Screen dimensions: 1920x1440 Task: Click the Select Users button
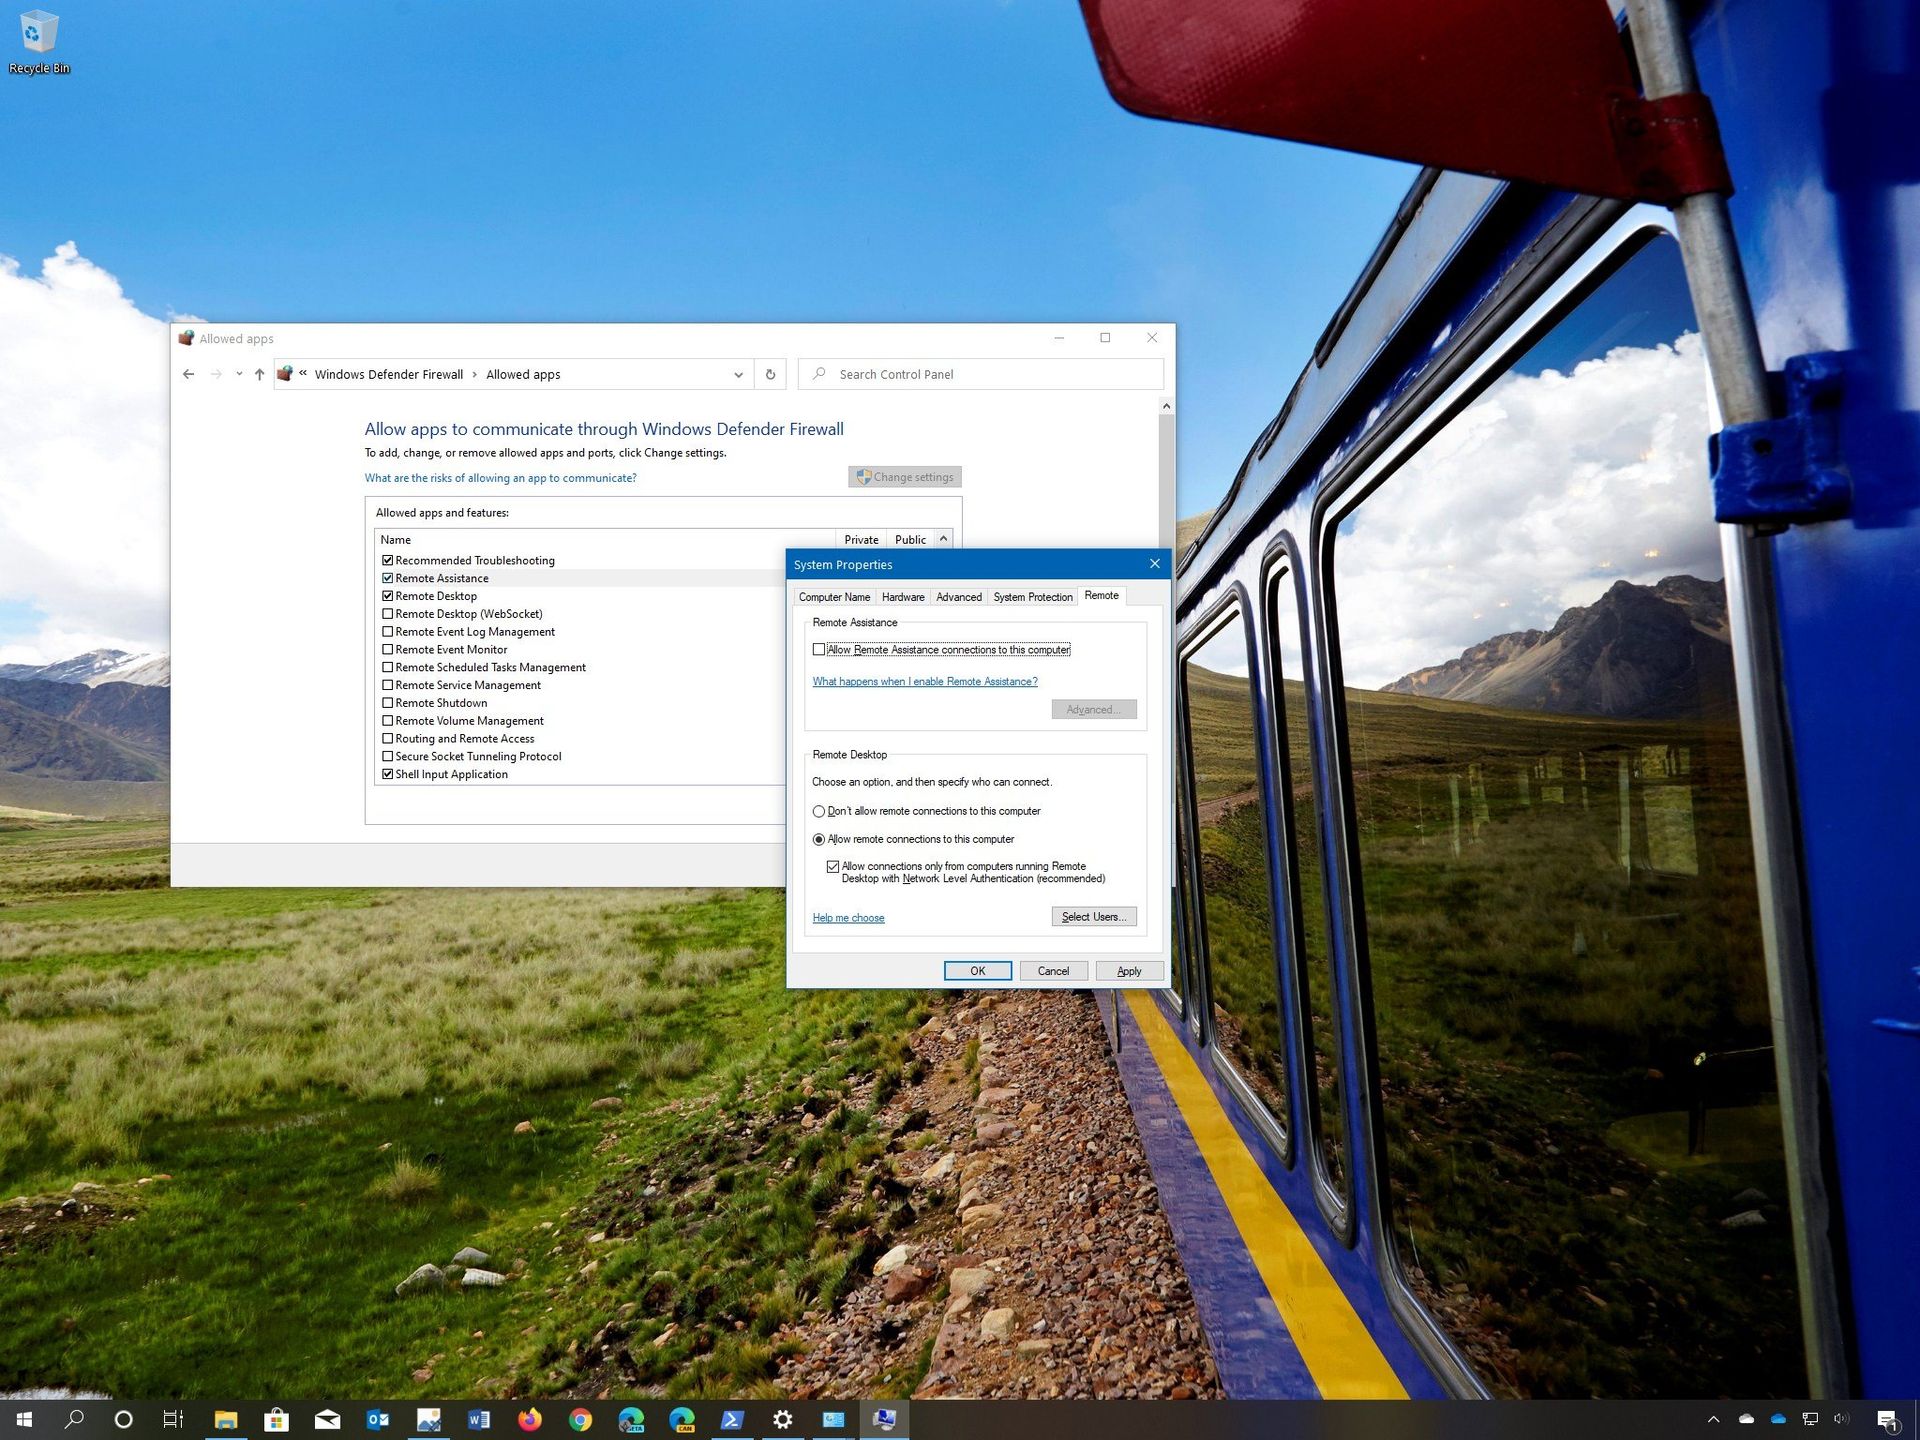click(x=1093, y=916)
